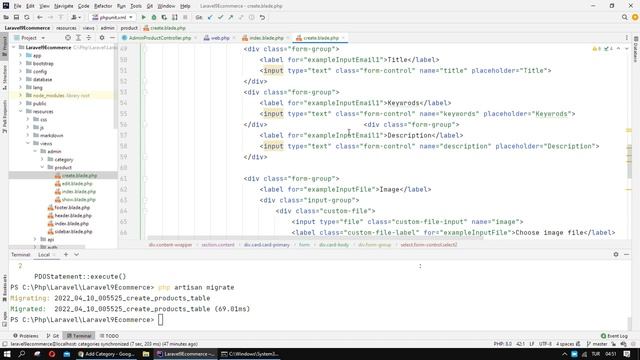Open Project panel settings gear
Image resolution: width=640 pixels, height=360 pixels.
[x=102, y=38]
